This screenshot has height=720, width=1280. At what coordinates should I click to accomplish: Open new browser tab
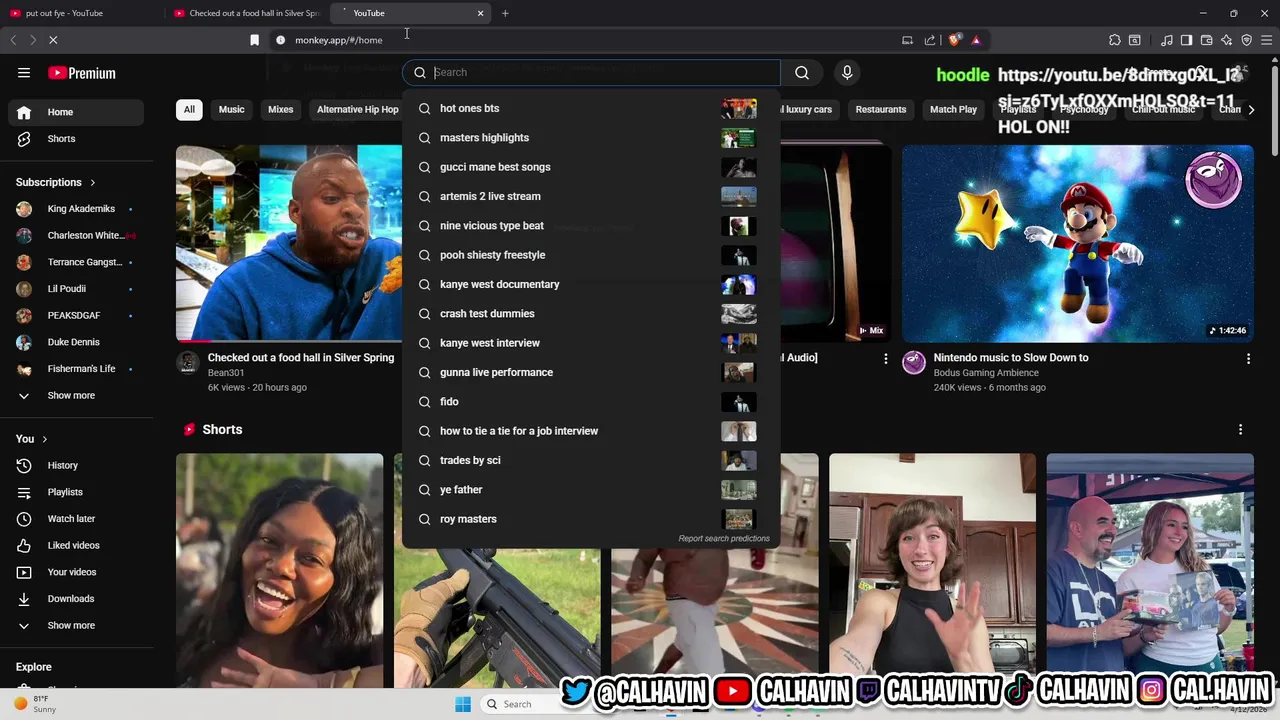pyautogui.click(x=505, y=13)
